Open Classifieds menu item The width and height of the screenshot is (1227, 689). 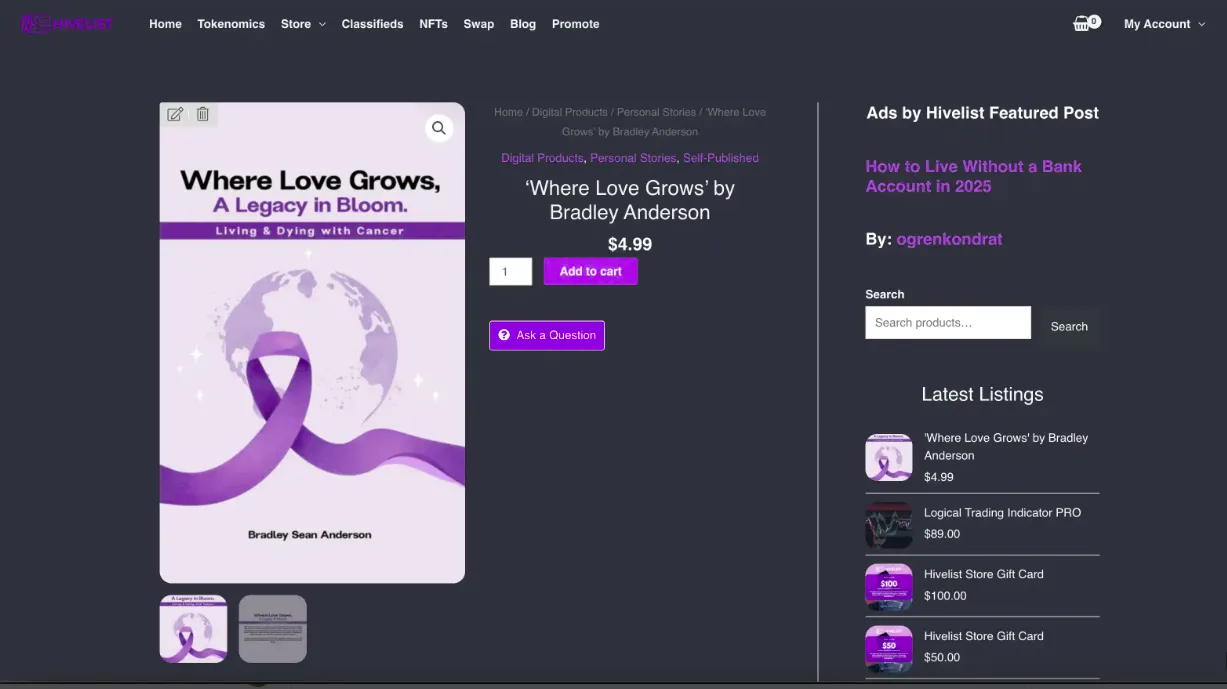click(x=372, y=24)
